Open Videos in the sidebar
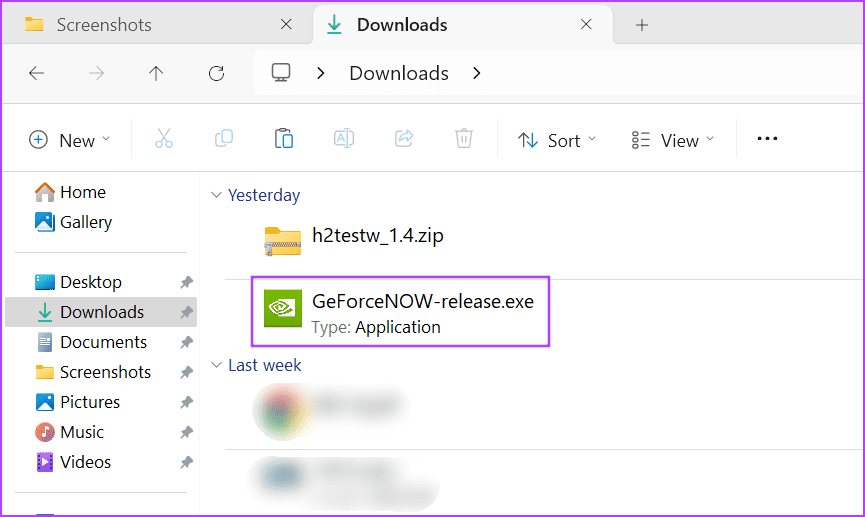This screenshot has height=517, width=865. pos(73,462)
